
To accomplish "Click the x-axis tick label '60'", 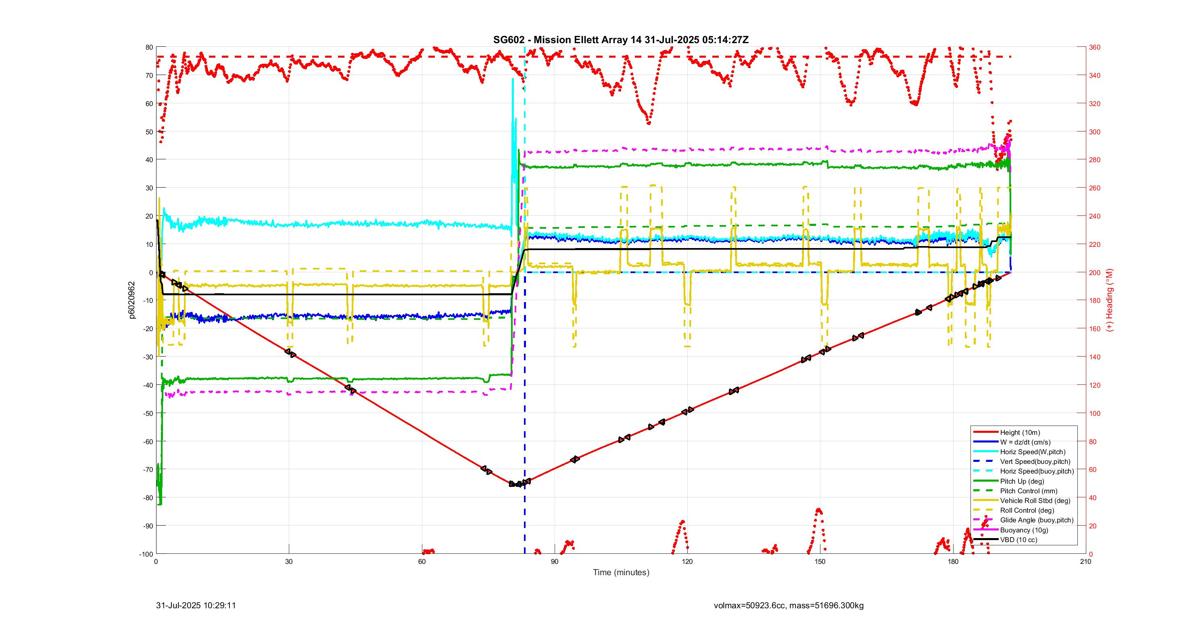I will [x=422, y=563].
